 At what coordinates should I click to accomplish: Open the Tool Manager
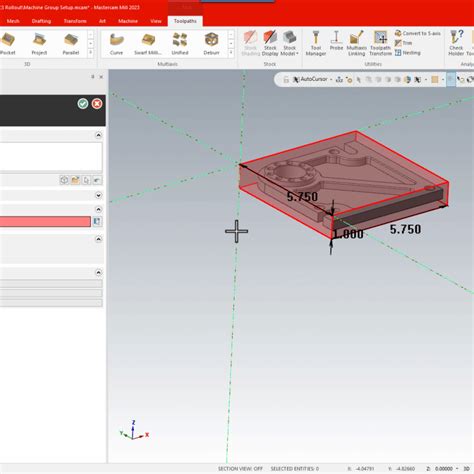click(316, 43)
